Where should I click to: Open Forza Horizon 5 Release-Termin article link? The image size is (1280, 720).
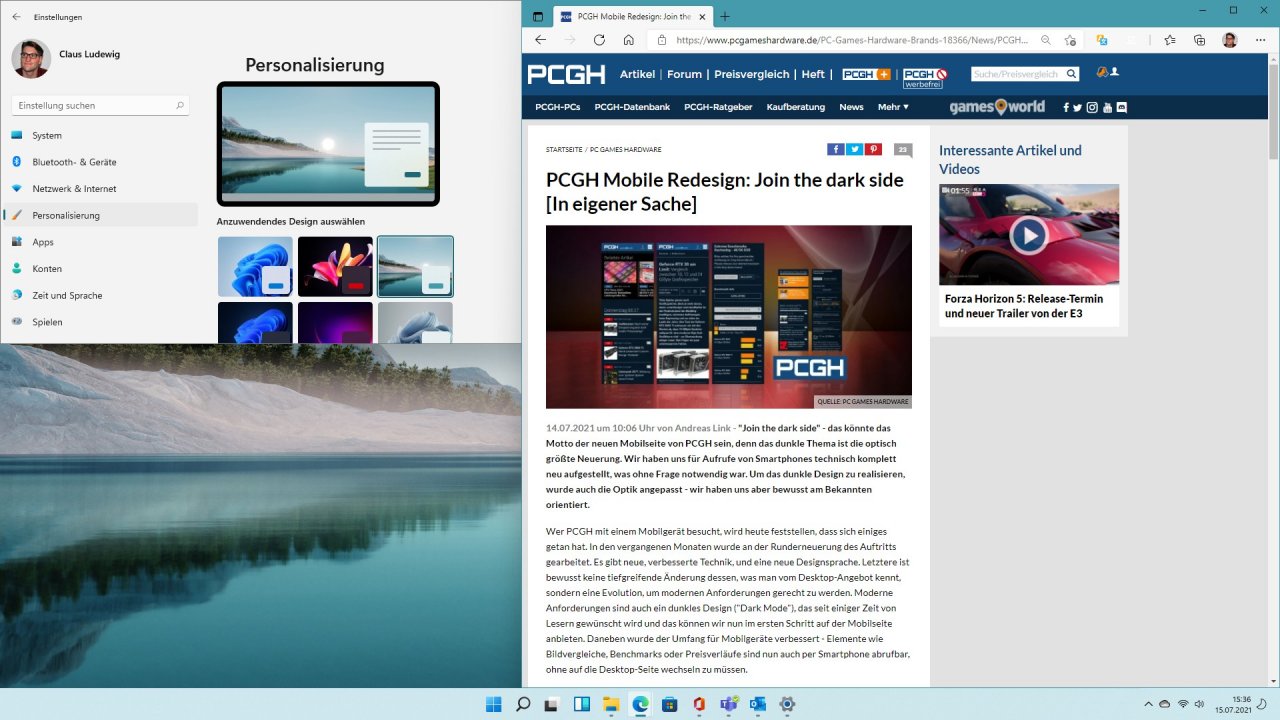1024,306
